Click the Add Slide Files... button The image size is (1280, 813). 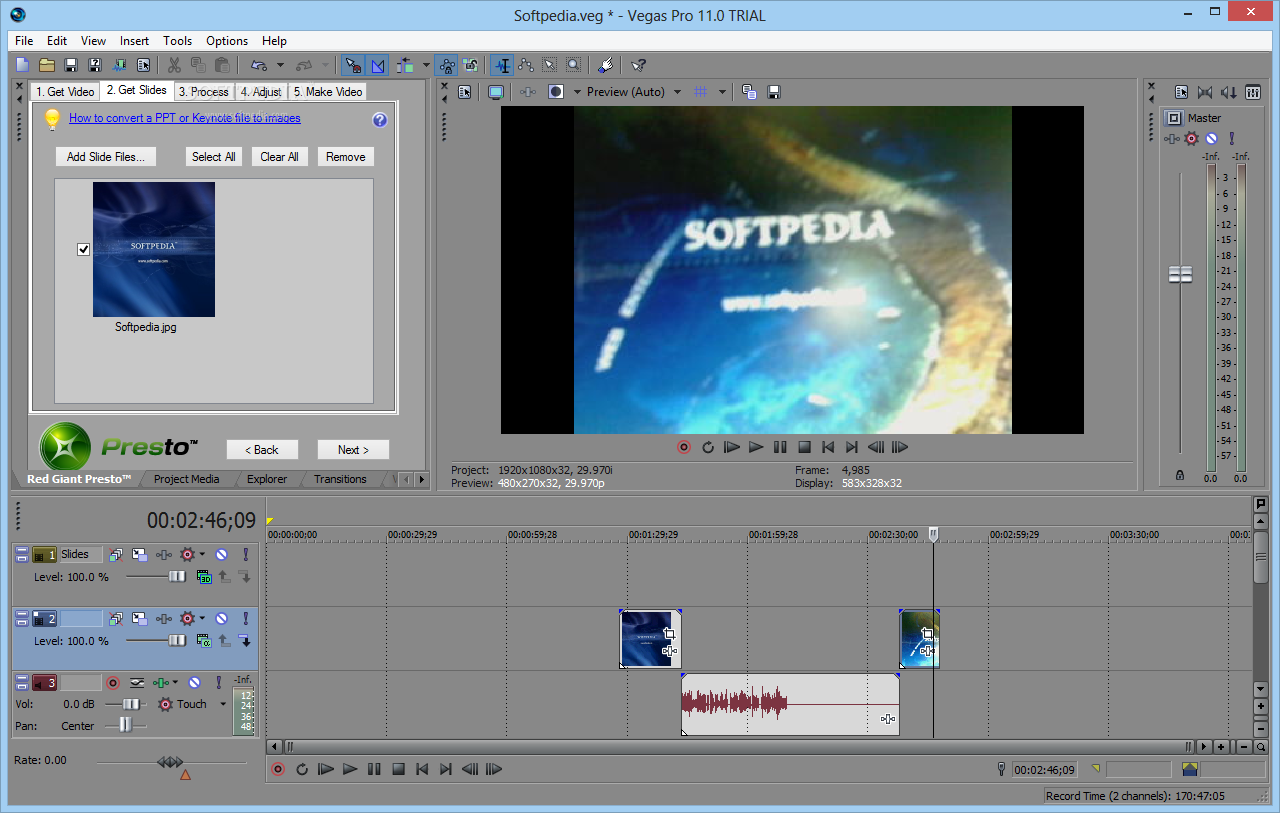[106, 157]
